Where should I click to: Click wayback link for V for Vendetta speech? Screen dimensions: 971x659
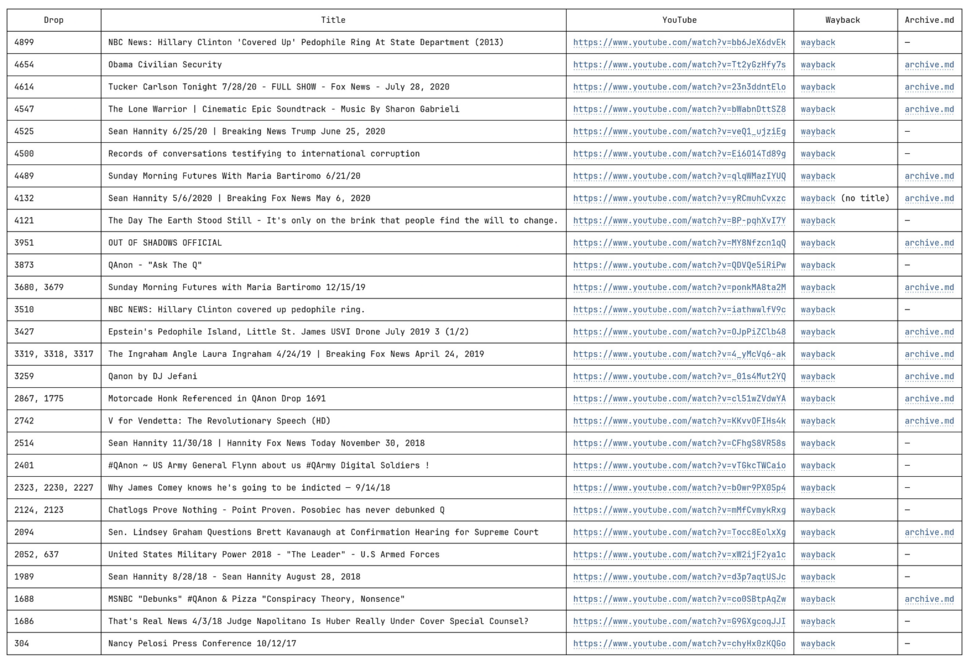pyautogui.click(x=817, y=421)
